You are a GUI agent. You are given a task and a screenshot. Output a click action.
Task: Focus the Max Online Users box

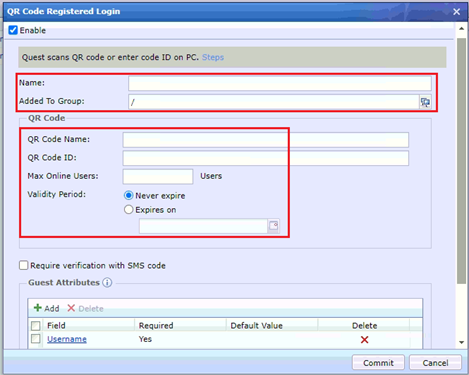(x=158, y=177)
